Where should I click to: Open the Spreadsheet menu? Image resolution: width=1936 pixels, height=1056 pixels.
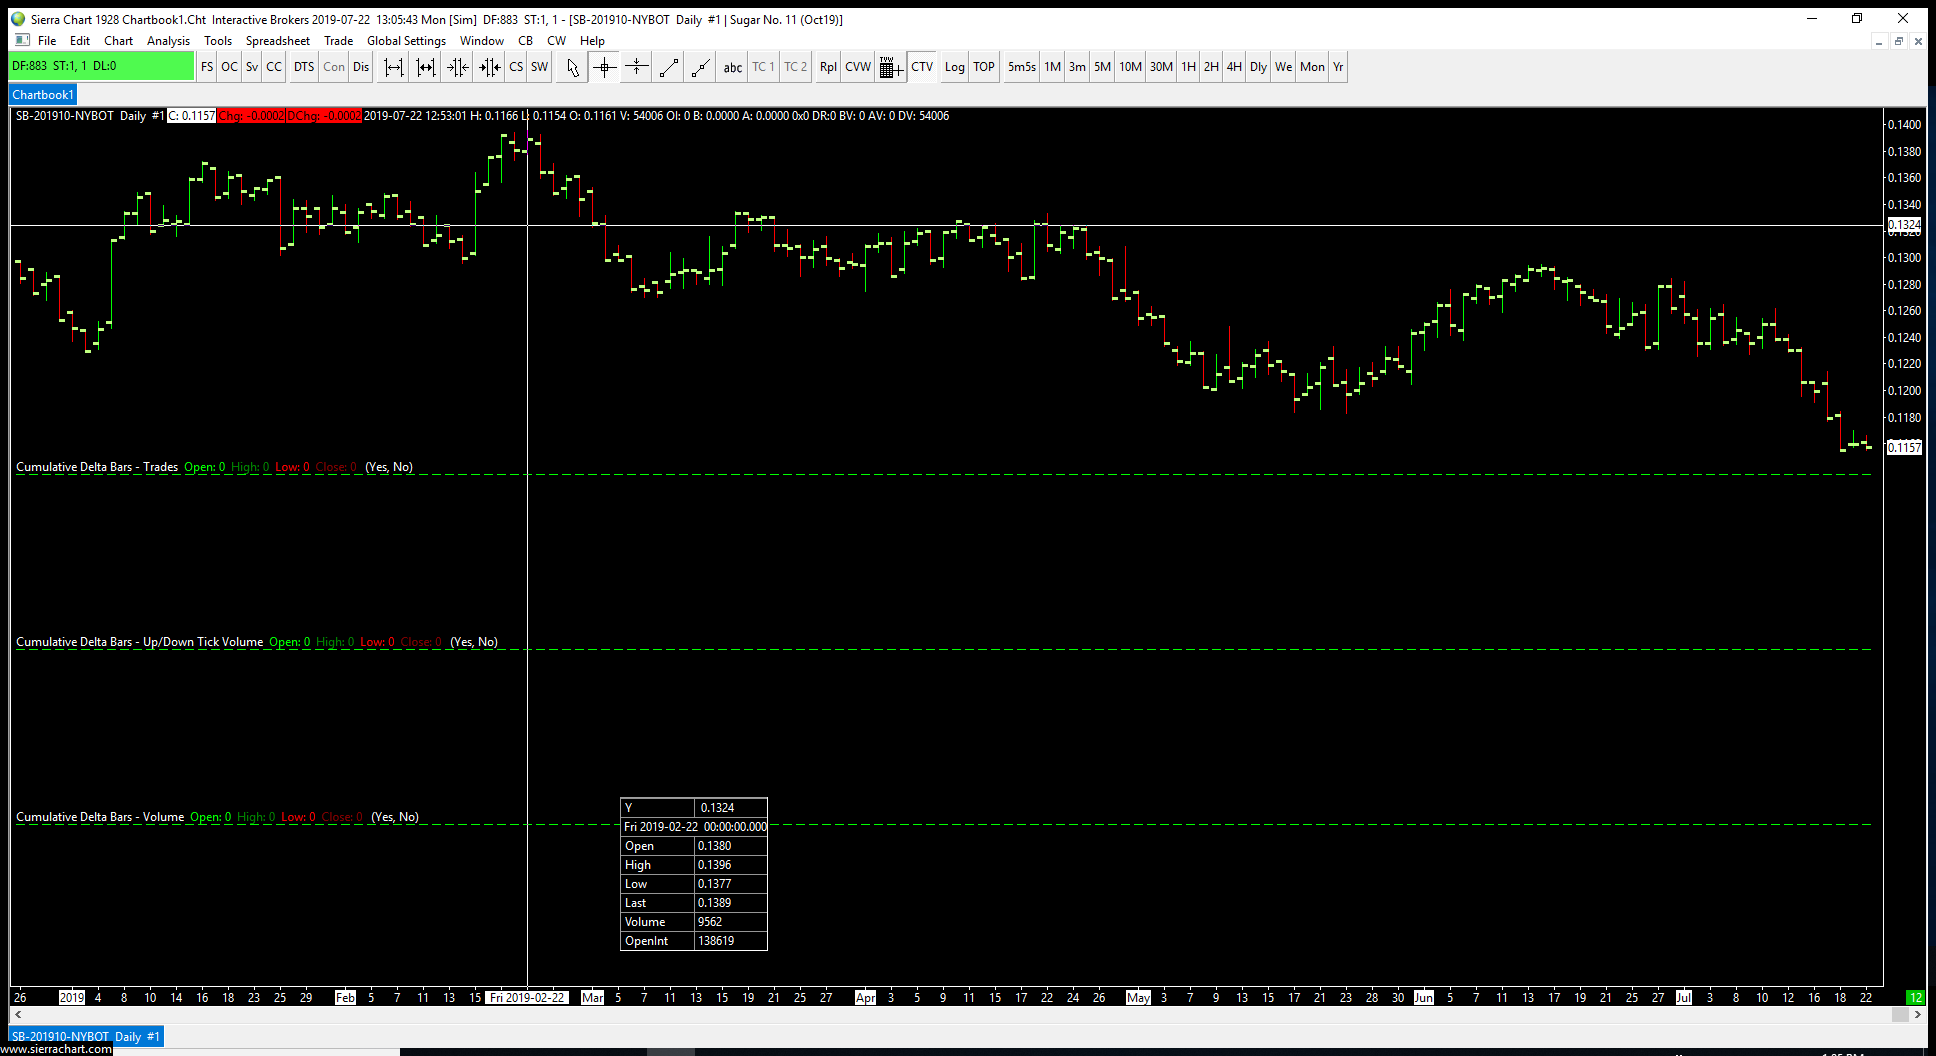[278, 41]
